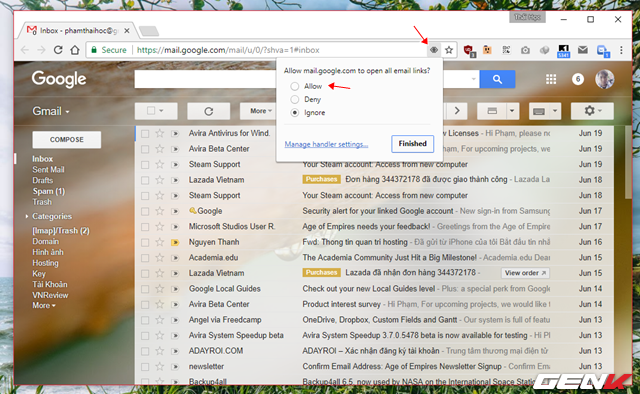This screenshot has width=640, height=394.
Task: Click the COMPOSE button
Action: coord(67,140)
